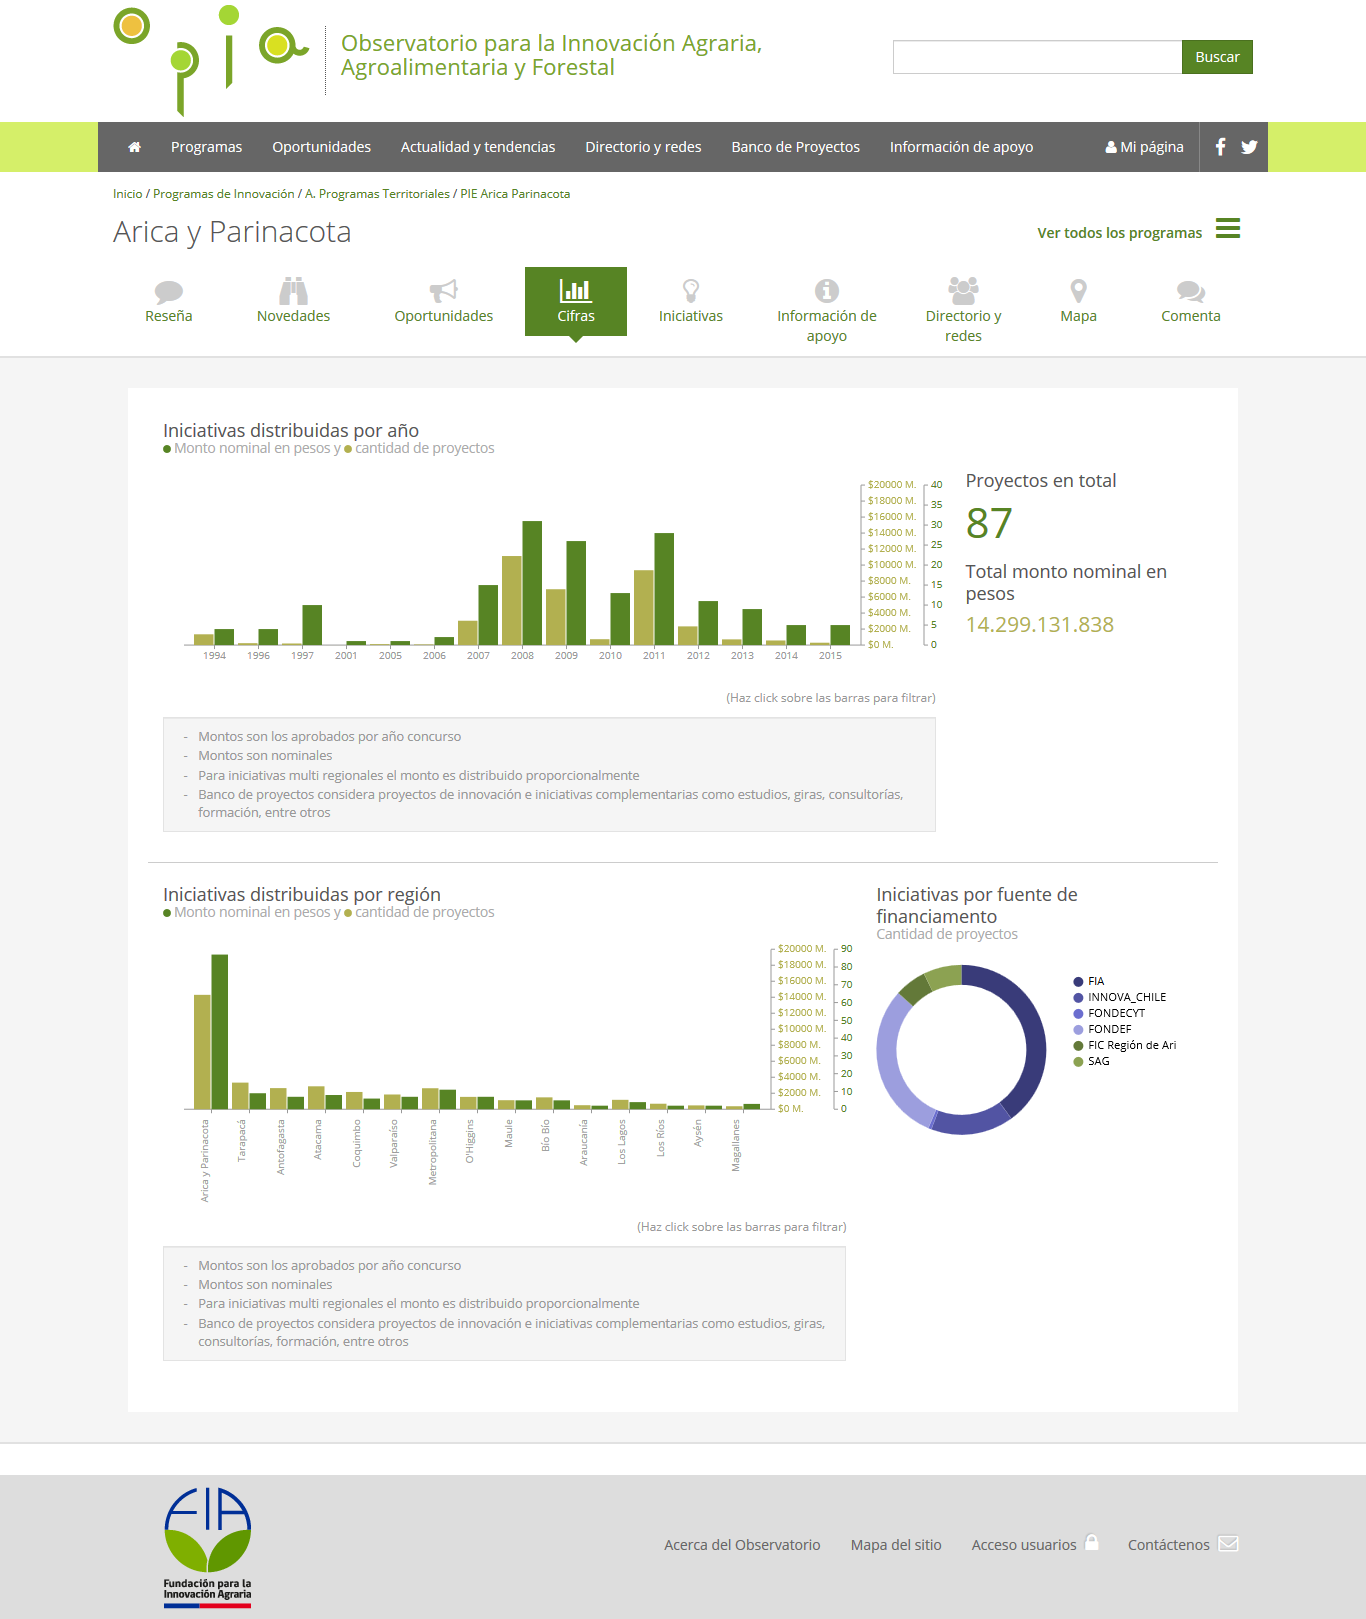This screenshot has height=1619, width=1366.
Task: Click the padlock icon next to Acceso usuarios
Action: (x=1092, y=1543)
